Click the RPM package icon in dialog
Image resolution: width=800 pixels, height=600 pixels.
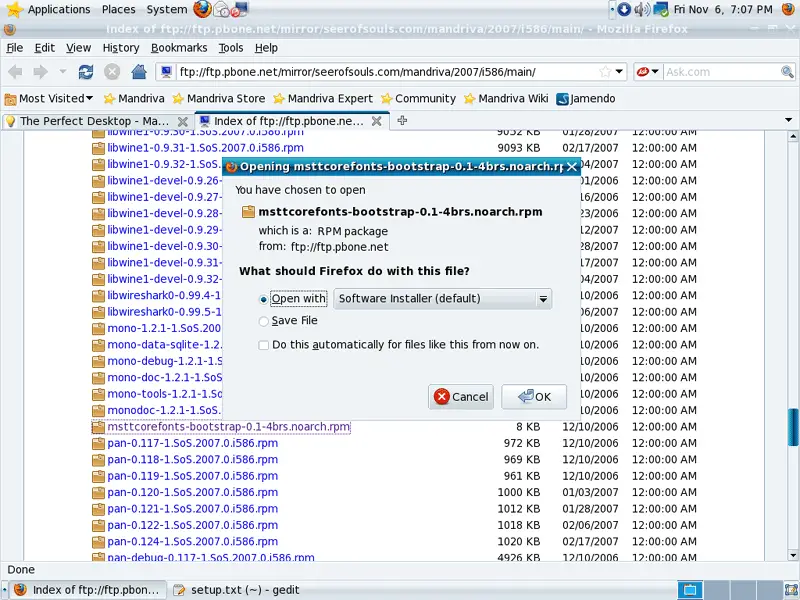pyautogui.click(x=248, y=212)
